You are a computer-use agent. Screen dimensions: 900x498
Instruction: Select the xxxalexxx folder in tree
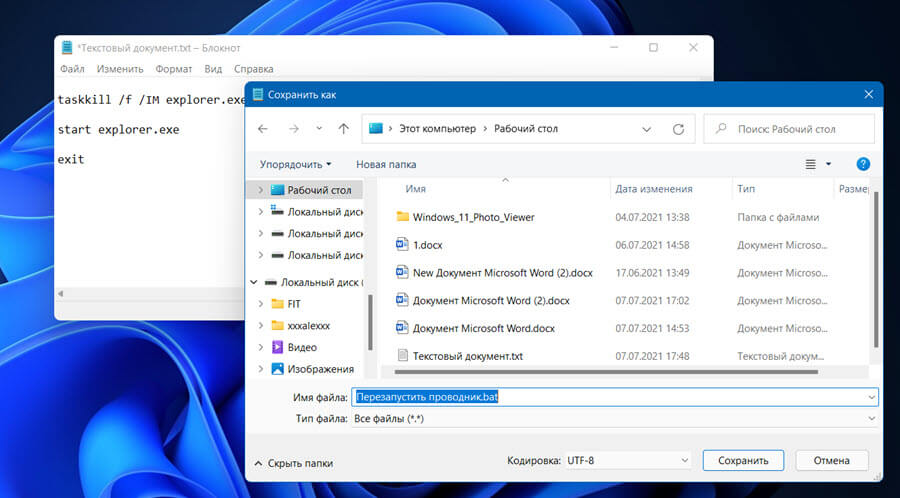tap(309, 326)
